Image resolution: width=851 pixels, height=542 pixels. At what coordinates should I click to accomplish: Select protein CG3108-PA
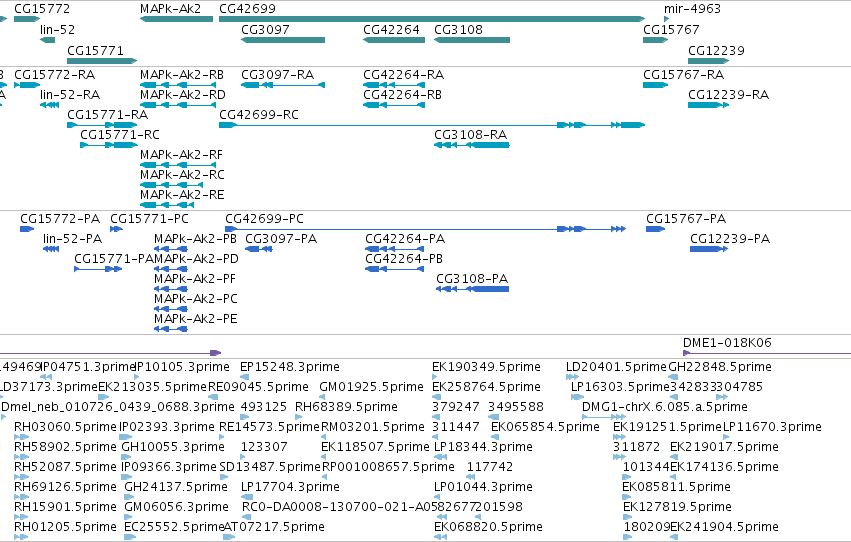point(473,289)
